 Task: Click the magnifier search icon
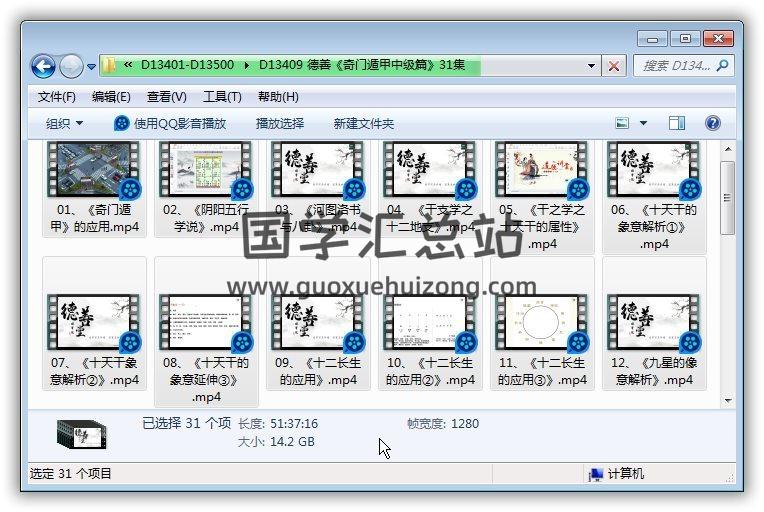(723, 65)
